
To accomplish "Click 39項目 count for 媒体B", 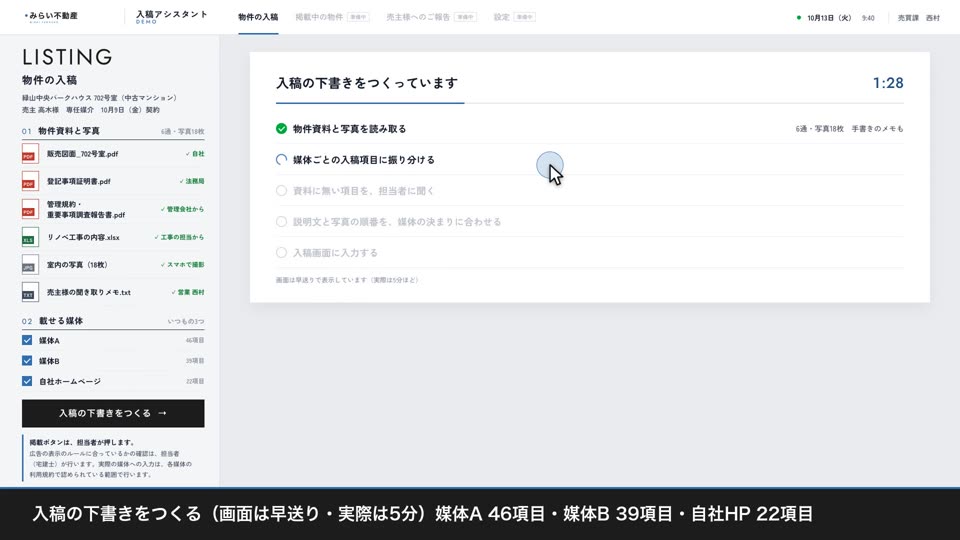I will tap(195, 361).
